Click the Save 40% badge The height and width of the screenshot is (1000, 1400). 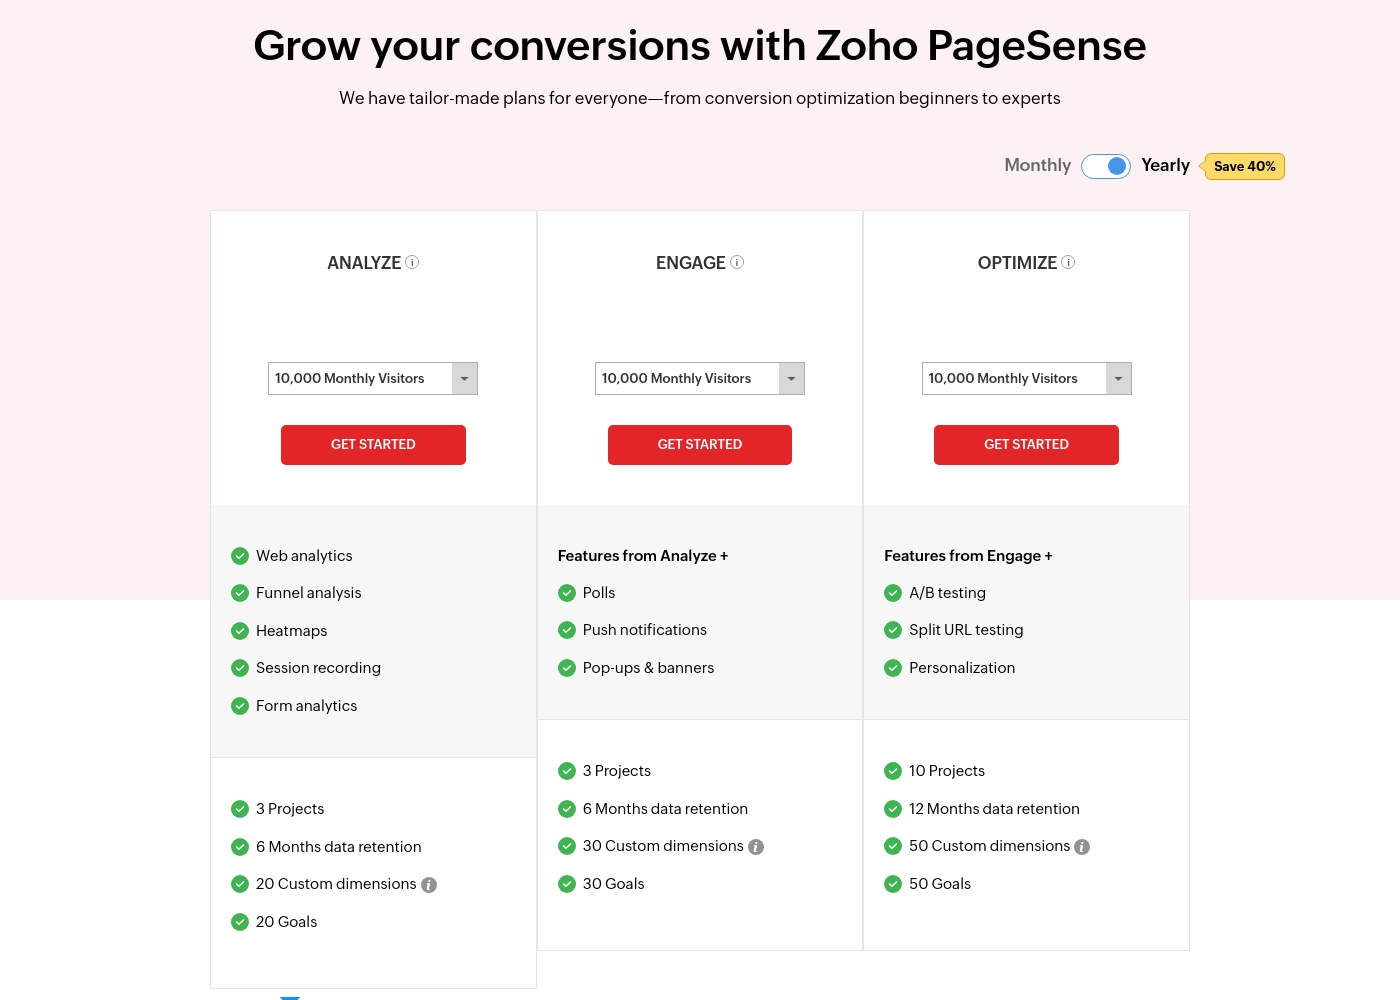(1243, 166)
